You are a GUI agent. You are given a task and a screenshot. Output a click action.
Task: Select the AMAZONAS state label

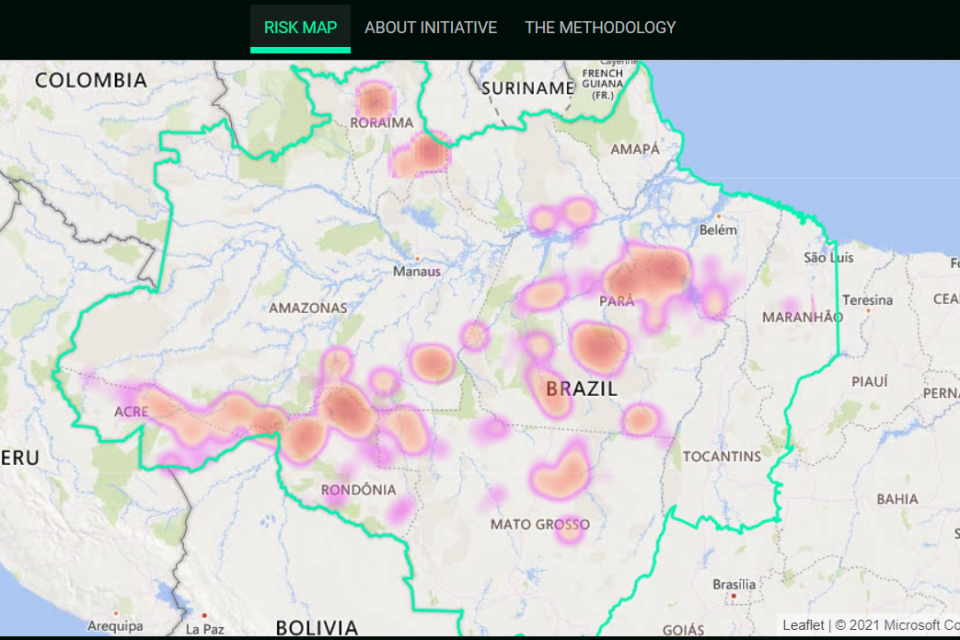pyautogui.click(x=307, y=308)
